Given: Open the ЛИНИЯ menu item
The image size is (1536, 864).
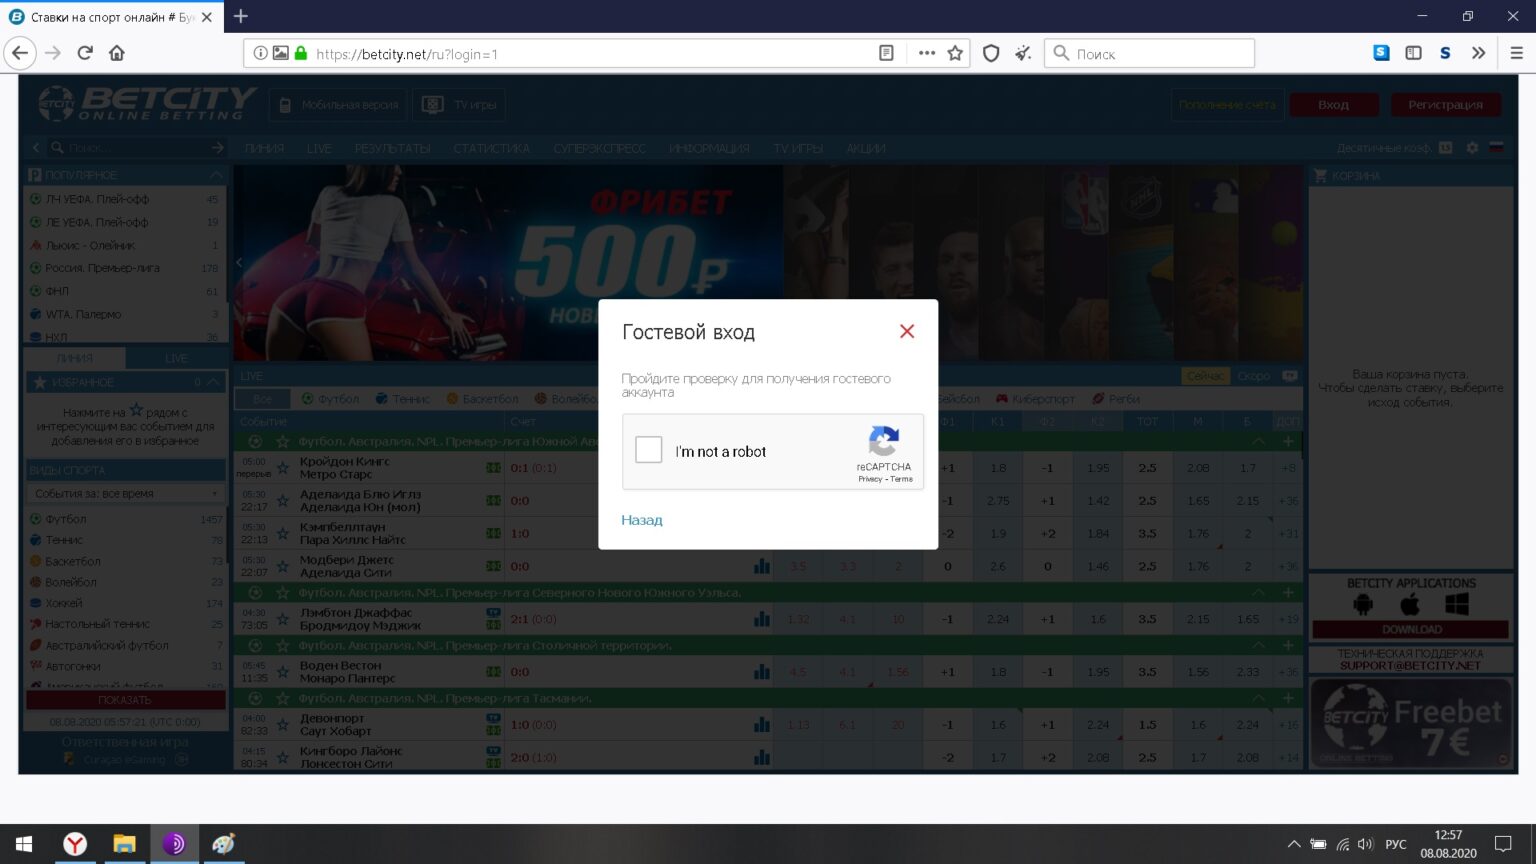Looking at the screenshot, I should coord(264,148).
